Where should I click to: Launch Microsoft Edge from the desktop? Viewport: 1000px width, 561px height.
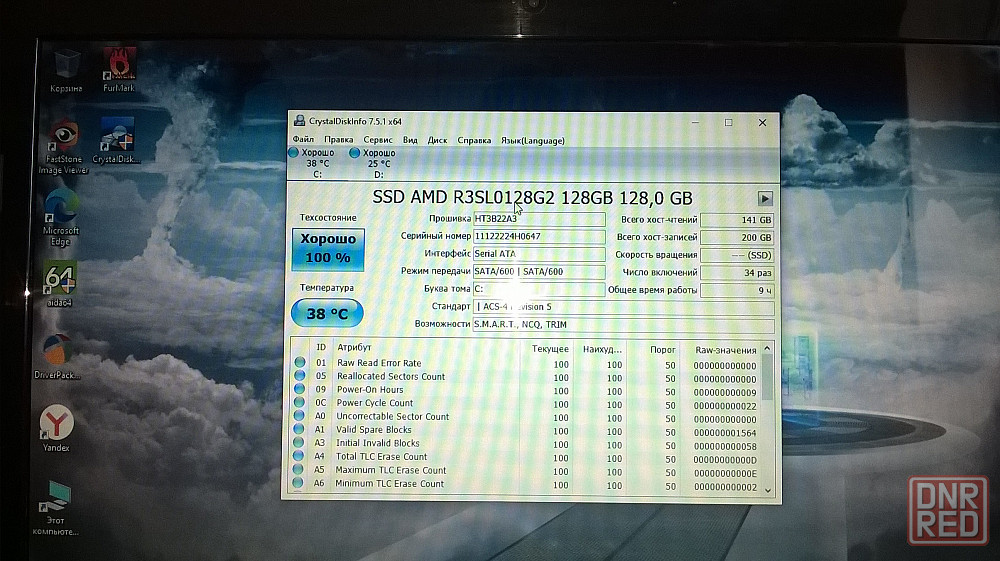point(61,217)
